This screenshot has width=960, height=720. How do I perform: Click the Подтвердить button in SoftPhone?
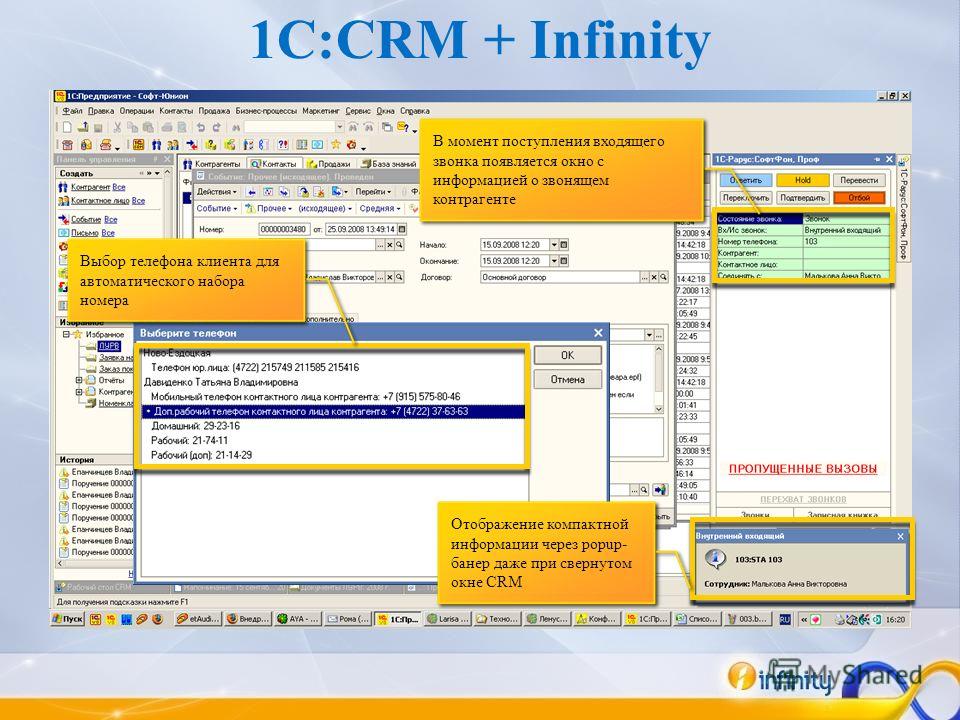[x=802, y=198]
